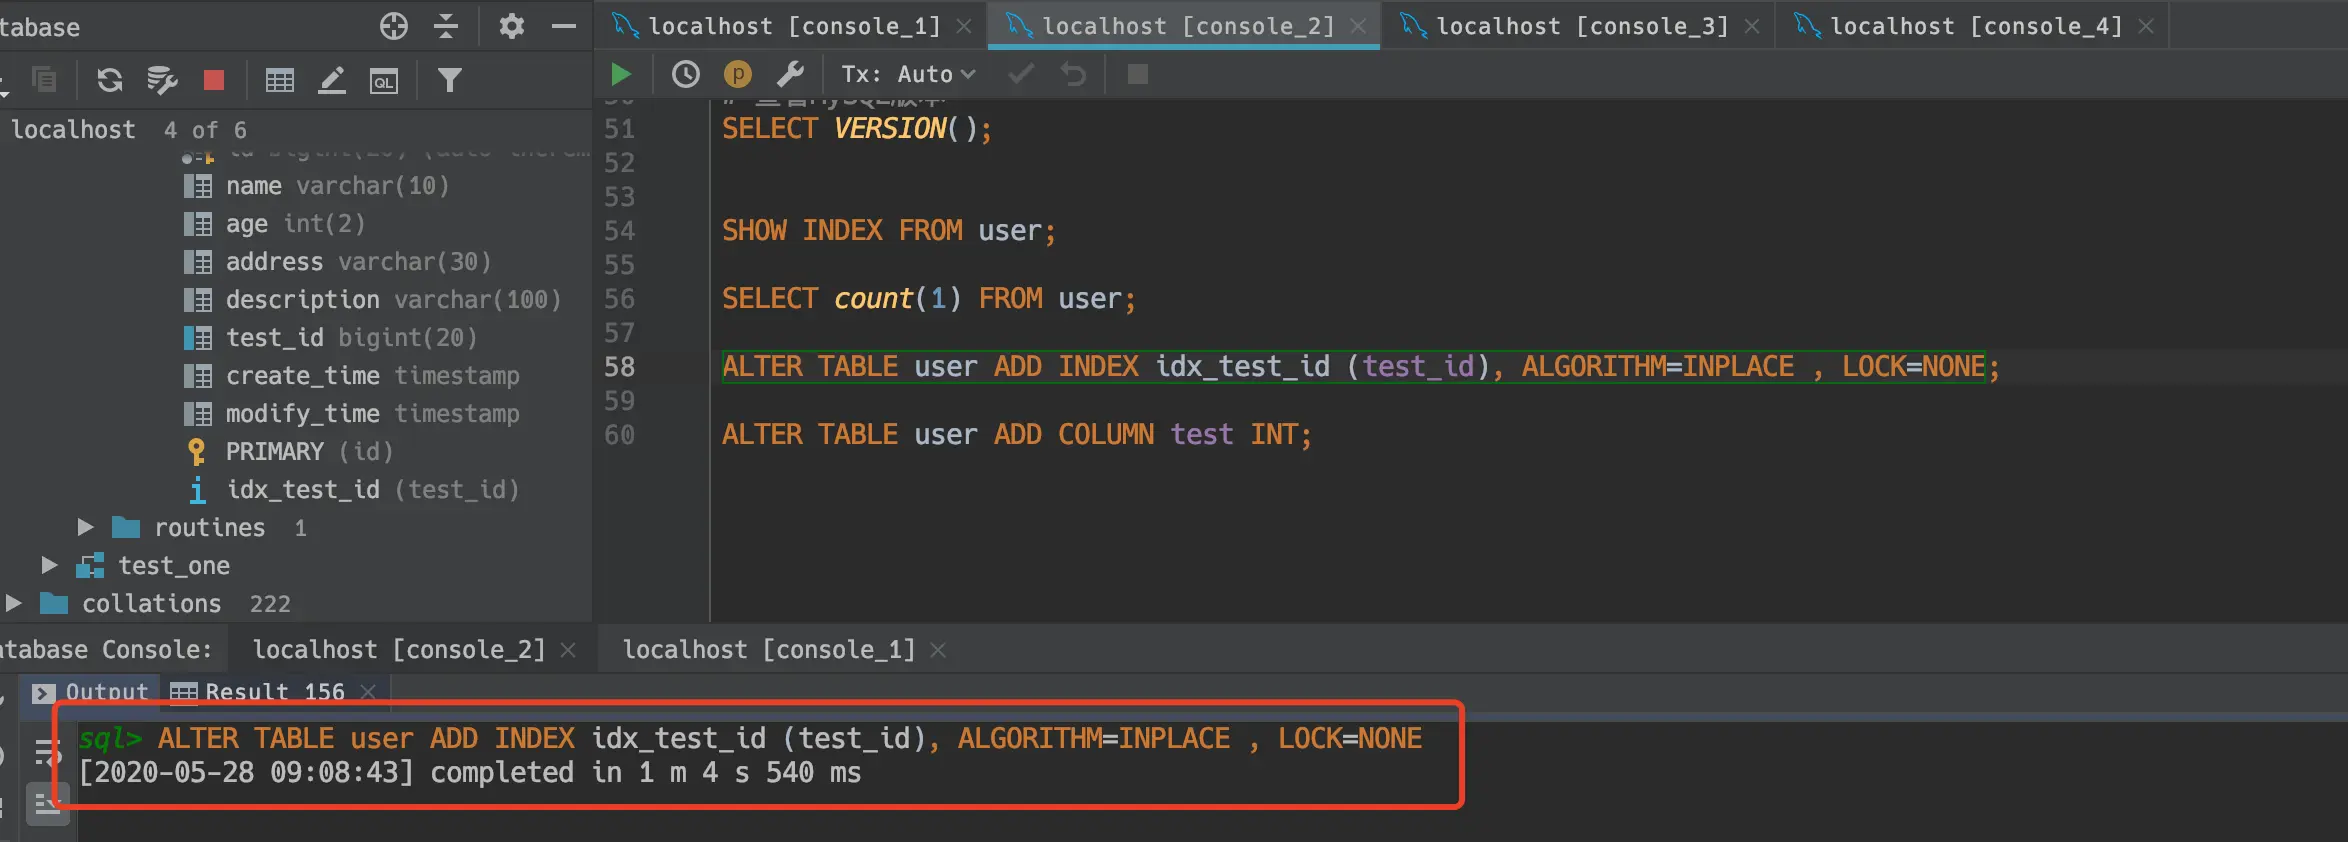Image resolution: width=2348 pixels, height=842 pixels.
Task: Click the locate/crosshair icon in Database panel
Action: (x=394, y=26)
